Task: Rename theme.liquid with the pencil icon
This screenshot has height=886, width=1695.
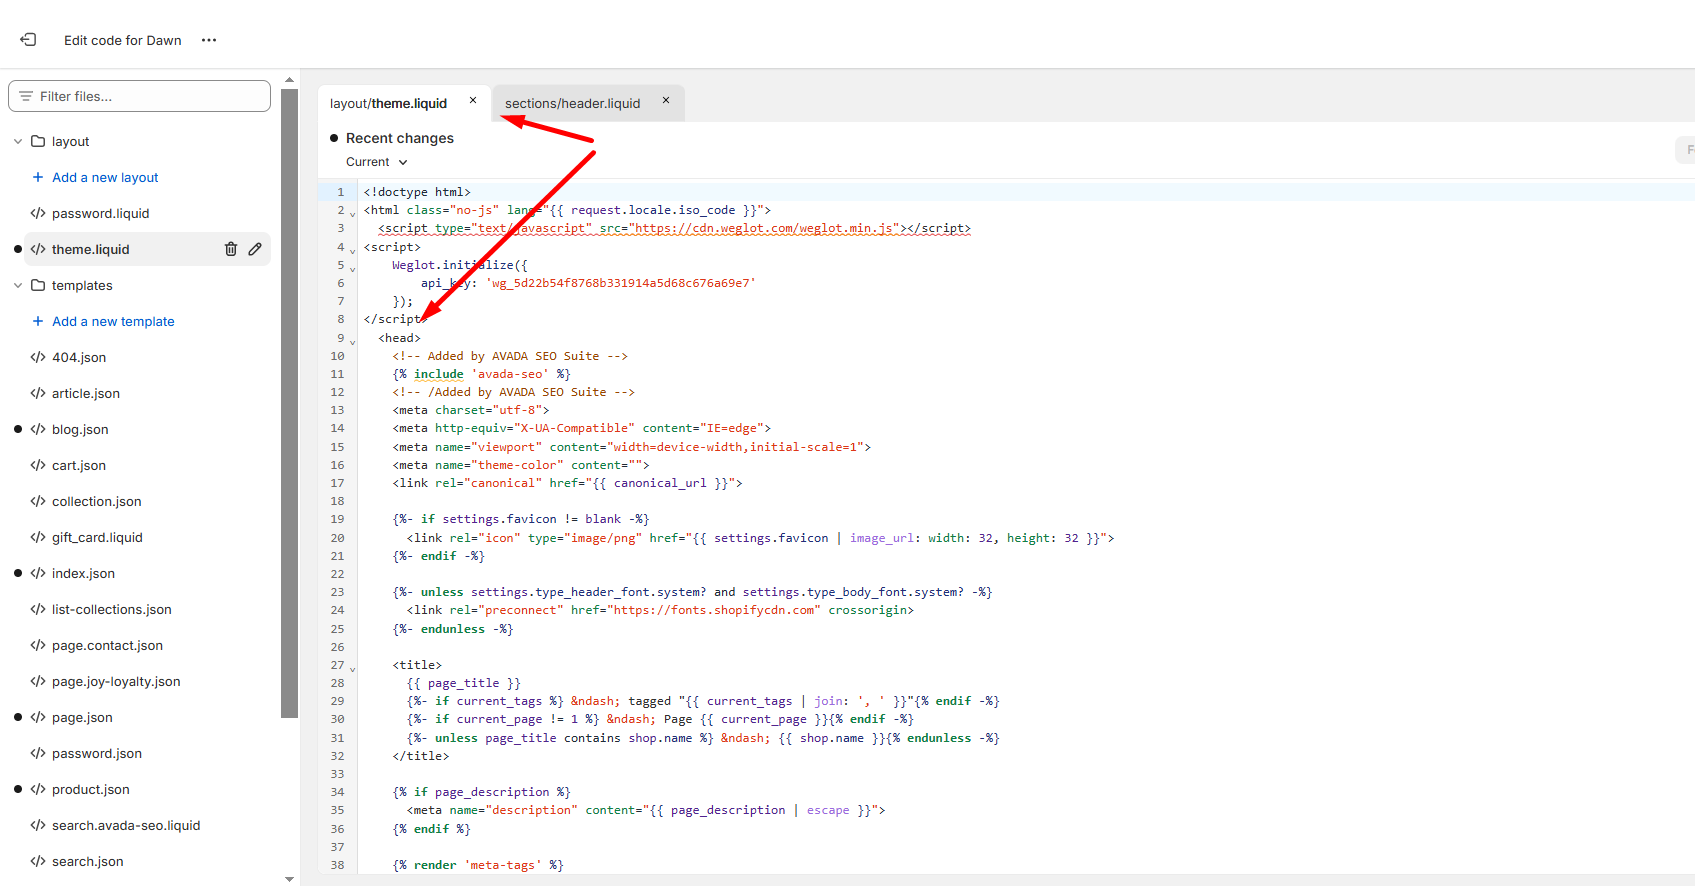Action: (x=255, y=249)
